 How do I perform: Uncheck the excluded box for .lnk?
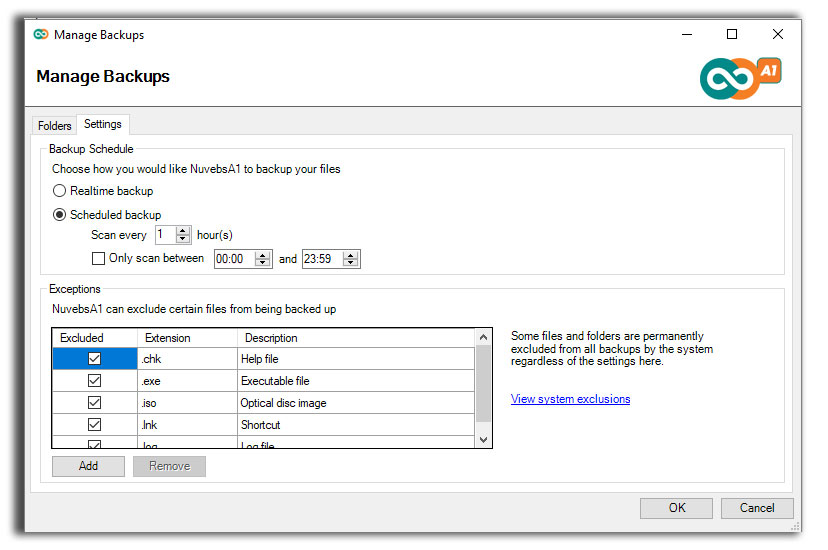(95, 424)
